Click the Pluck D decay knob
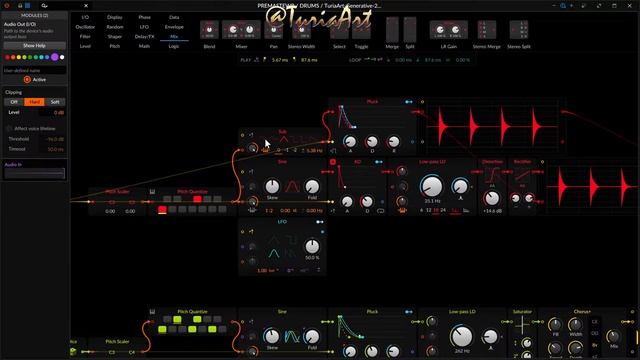 click(x=371, y=142)
